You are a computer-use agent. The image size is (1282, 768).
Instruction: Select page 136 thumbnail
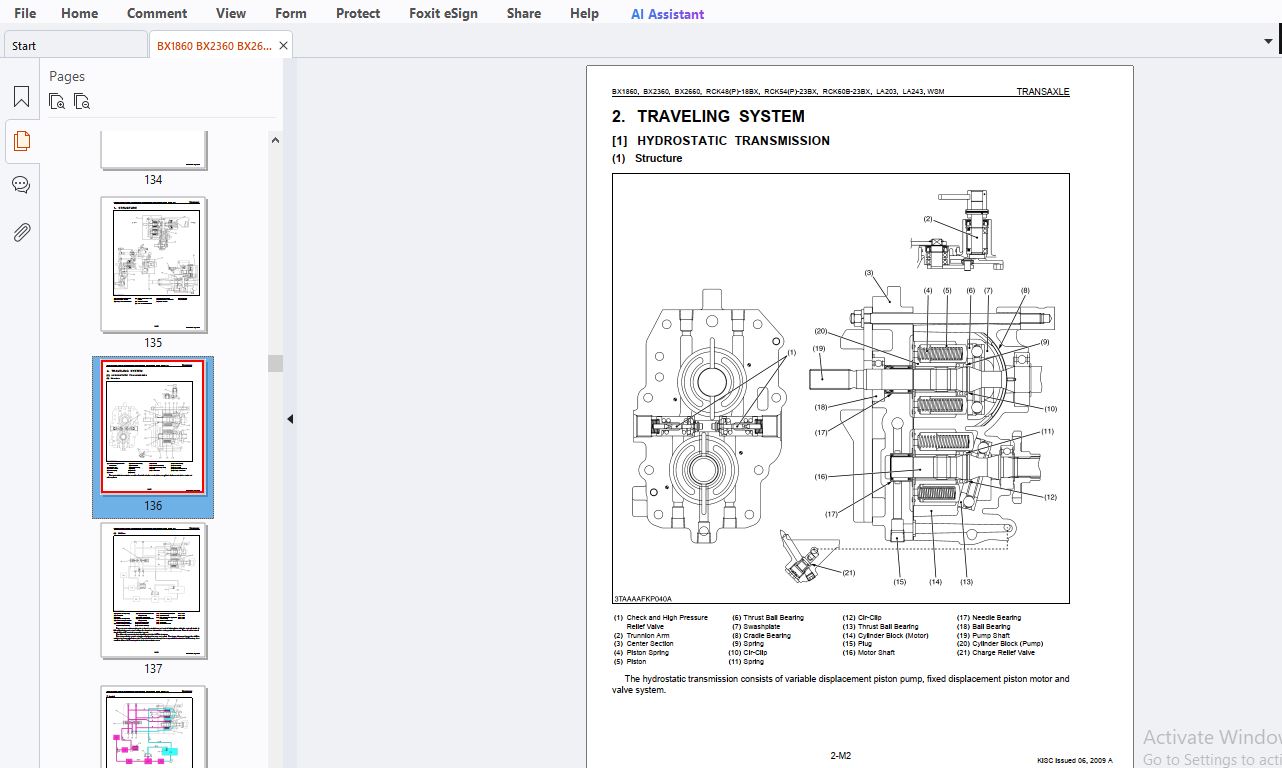coord(153,427)
